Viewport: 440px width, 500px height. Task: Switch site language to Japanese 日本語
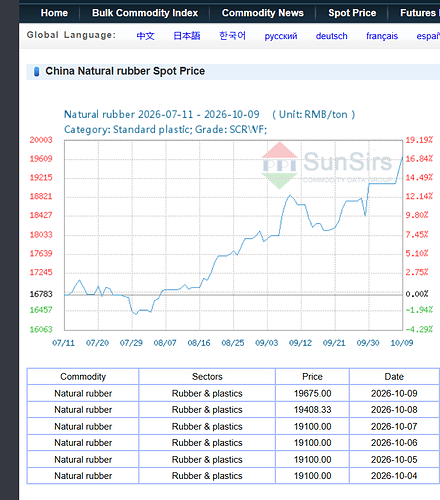coord(187,36)
